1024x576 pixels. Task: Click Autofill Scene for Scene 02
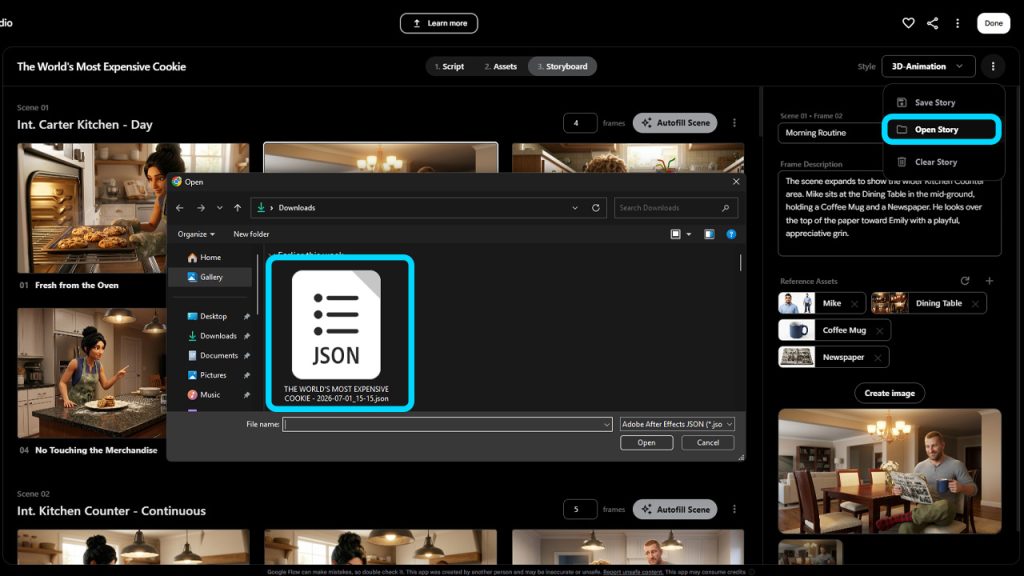[x=675, y=509]
